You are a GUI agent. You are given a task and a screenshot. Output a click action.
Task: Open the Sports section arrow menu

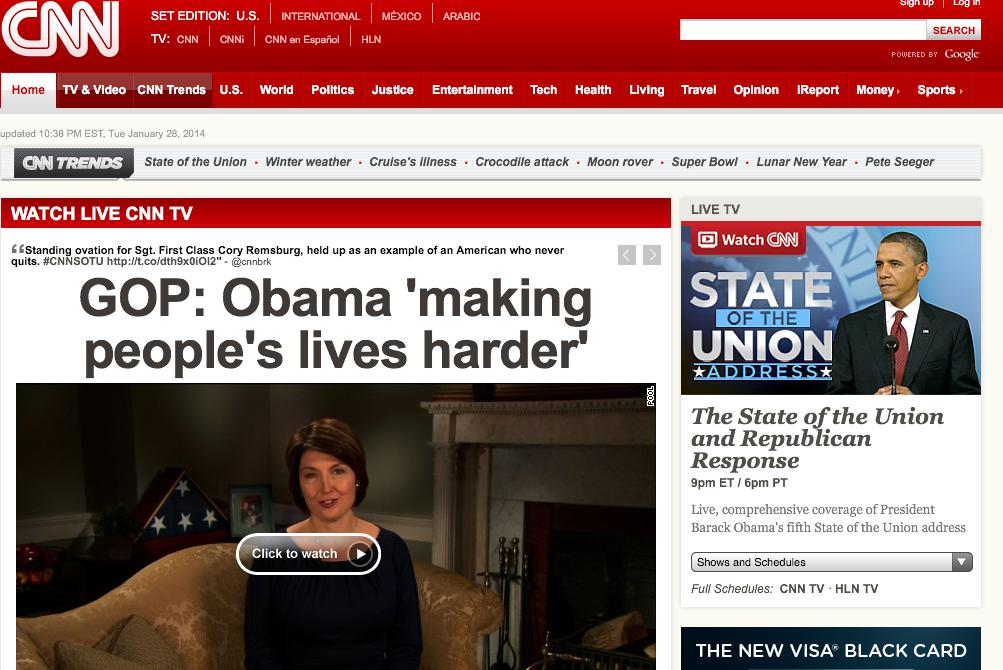pos(961,91)
